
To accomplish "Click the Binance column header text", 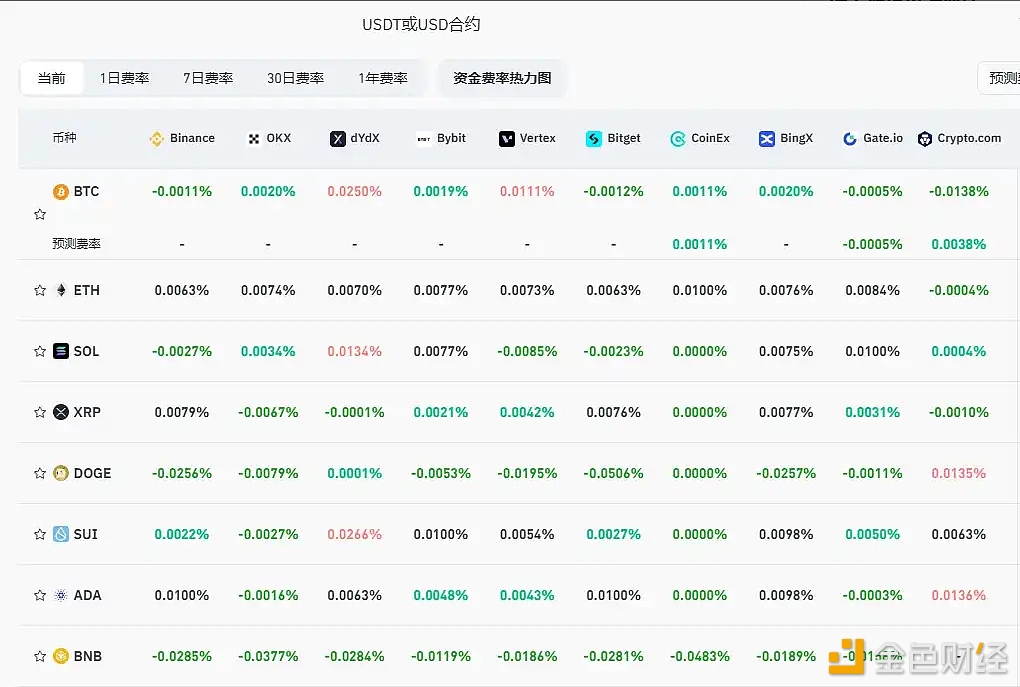I will point(193,139).
